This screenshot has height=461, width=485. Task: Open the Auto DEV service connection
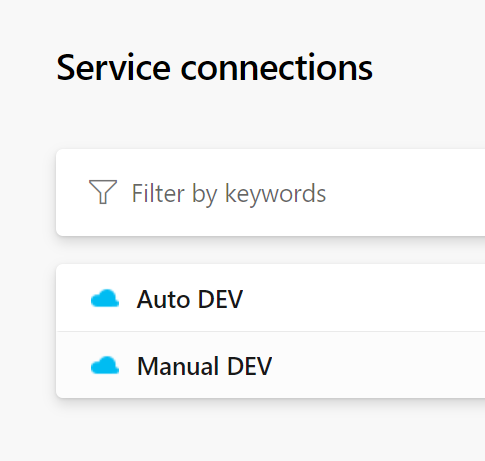click(x=190, y=299)
